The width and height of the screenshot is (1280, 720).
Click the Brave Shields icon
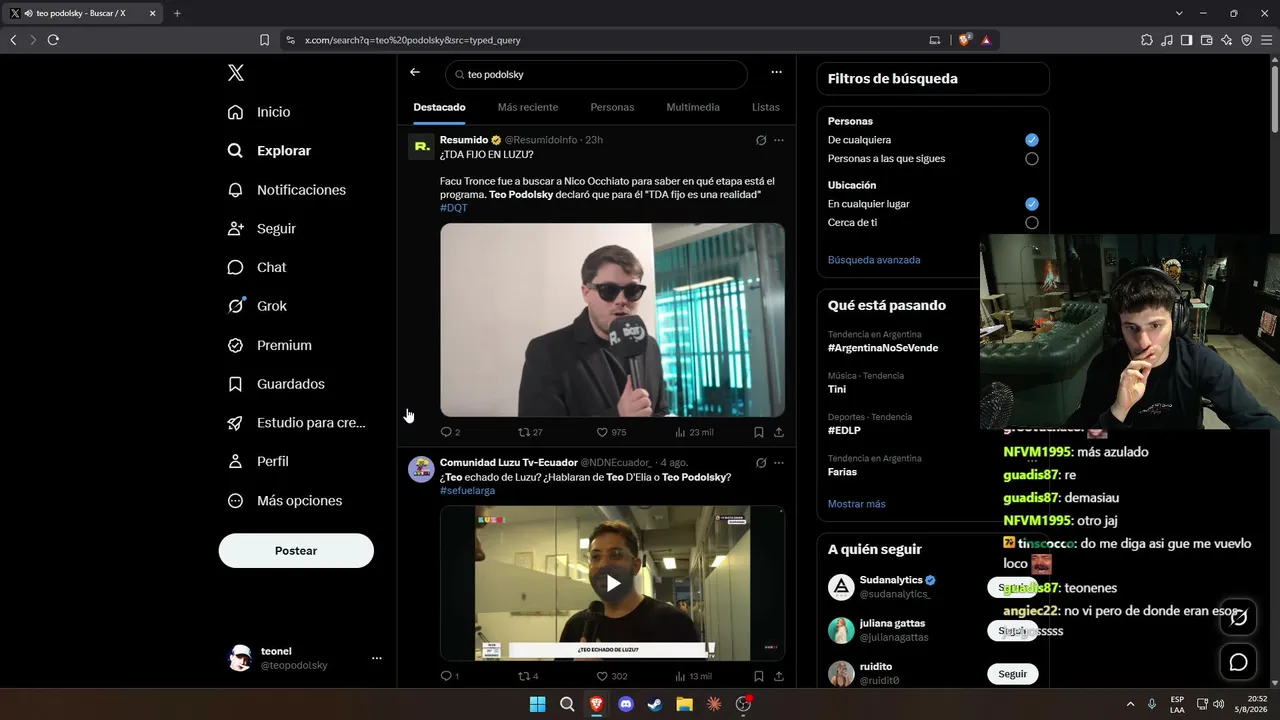[x=964, y=40]
